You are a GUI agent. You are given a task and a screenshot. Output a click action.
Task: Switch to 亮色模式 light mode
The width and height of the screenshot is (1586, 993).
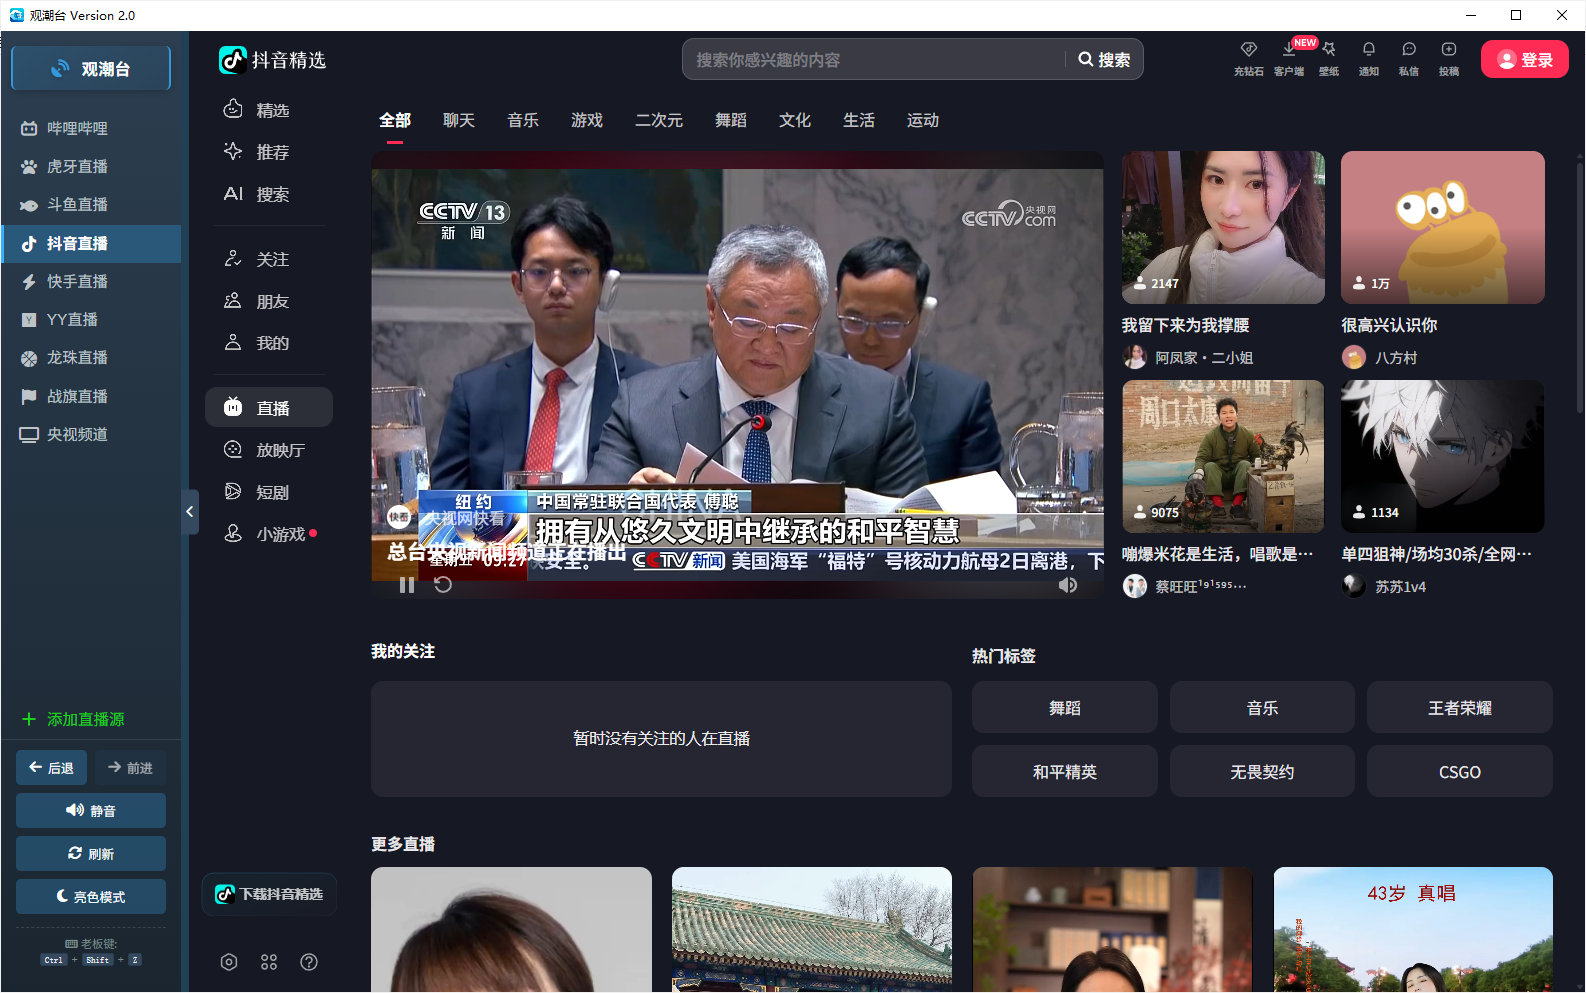click(91, 897)
